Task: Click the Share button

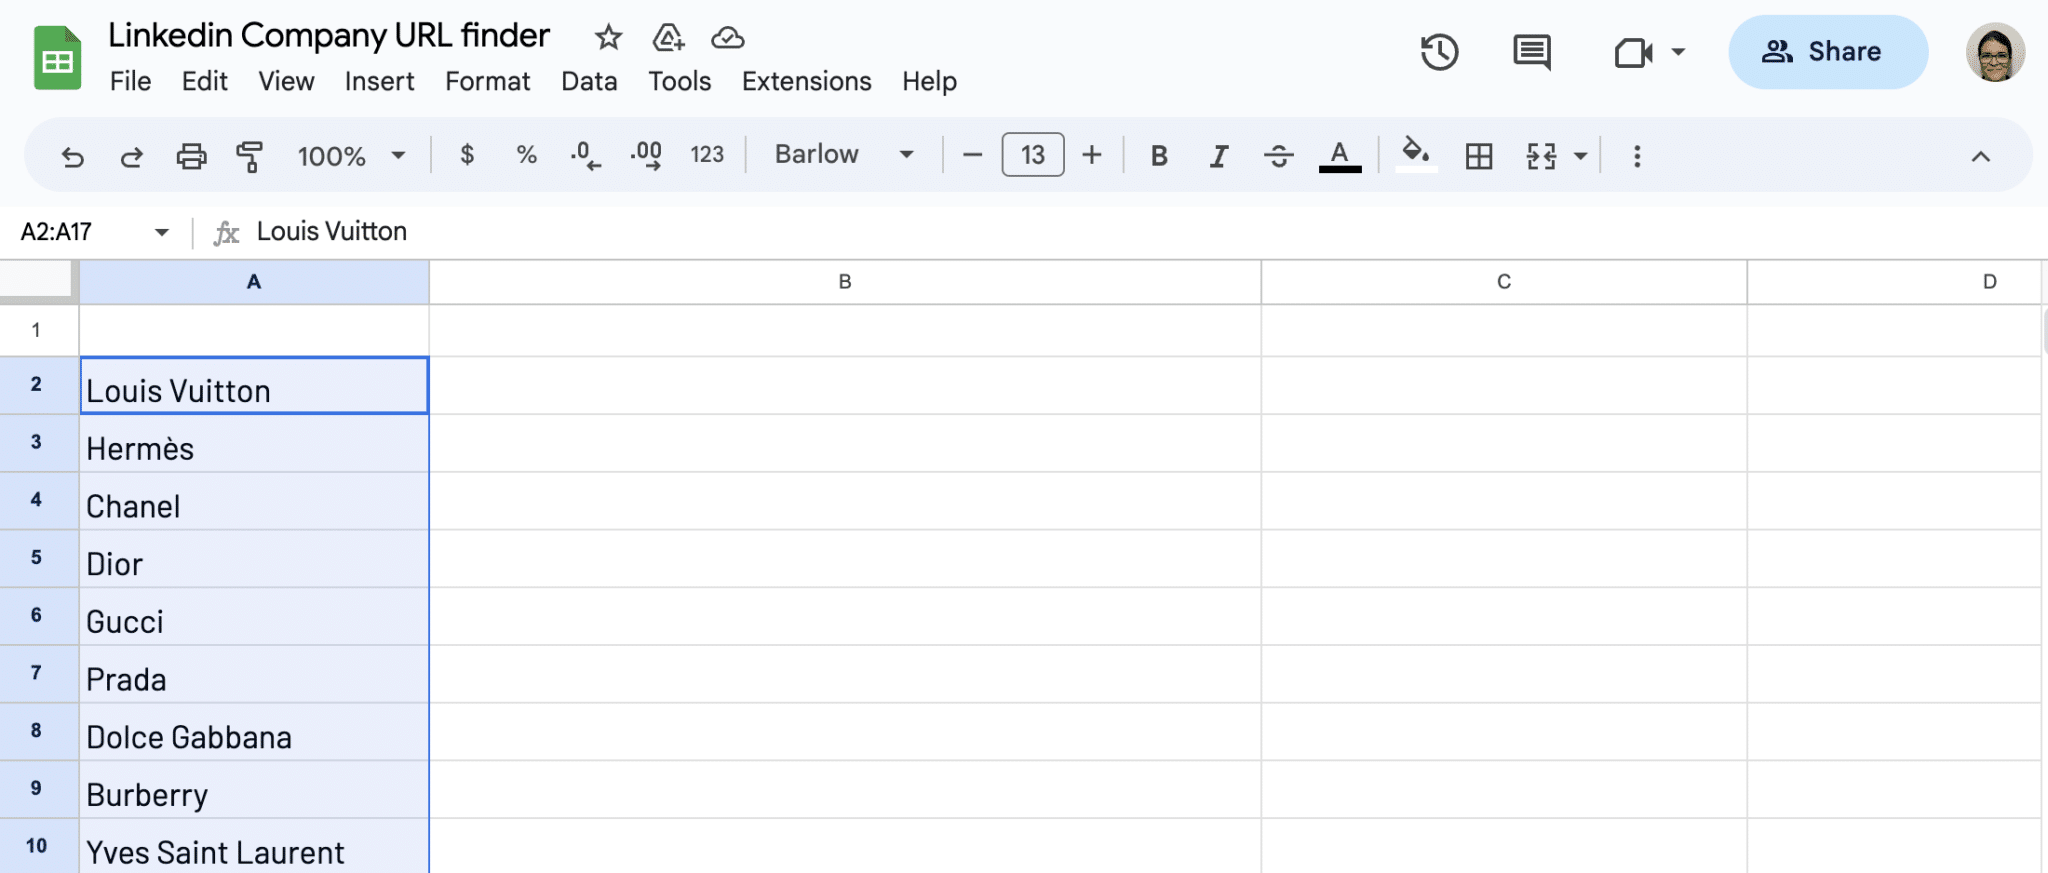Action: click(1827, 52)
